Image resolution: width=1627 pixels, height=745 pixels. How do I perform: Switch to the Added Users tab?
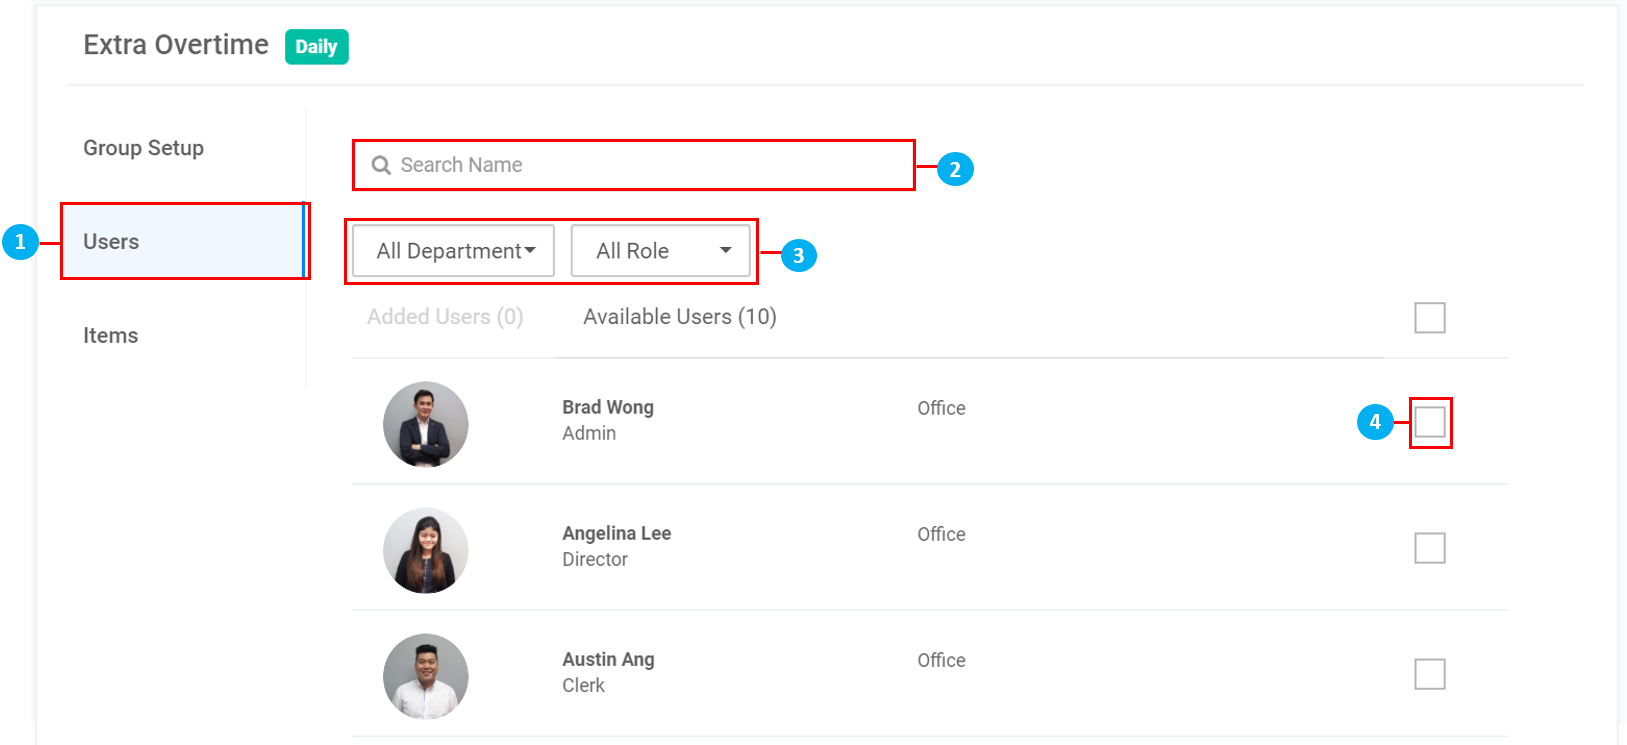tap(445, 317)
